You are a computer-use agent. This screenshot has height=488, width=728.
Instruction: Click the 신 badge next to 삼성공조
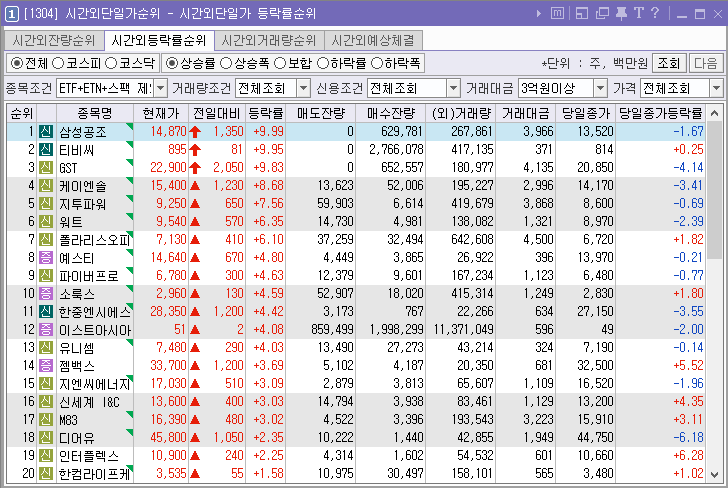tap(46, 132)
